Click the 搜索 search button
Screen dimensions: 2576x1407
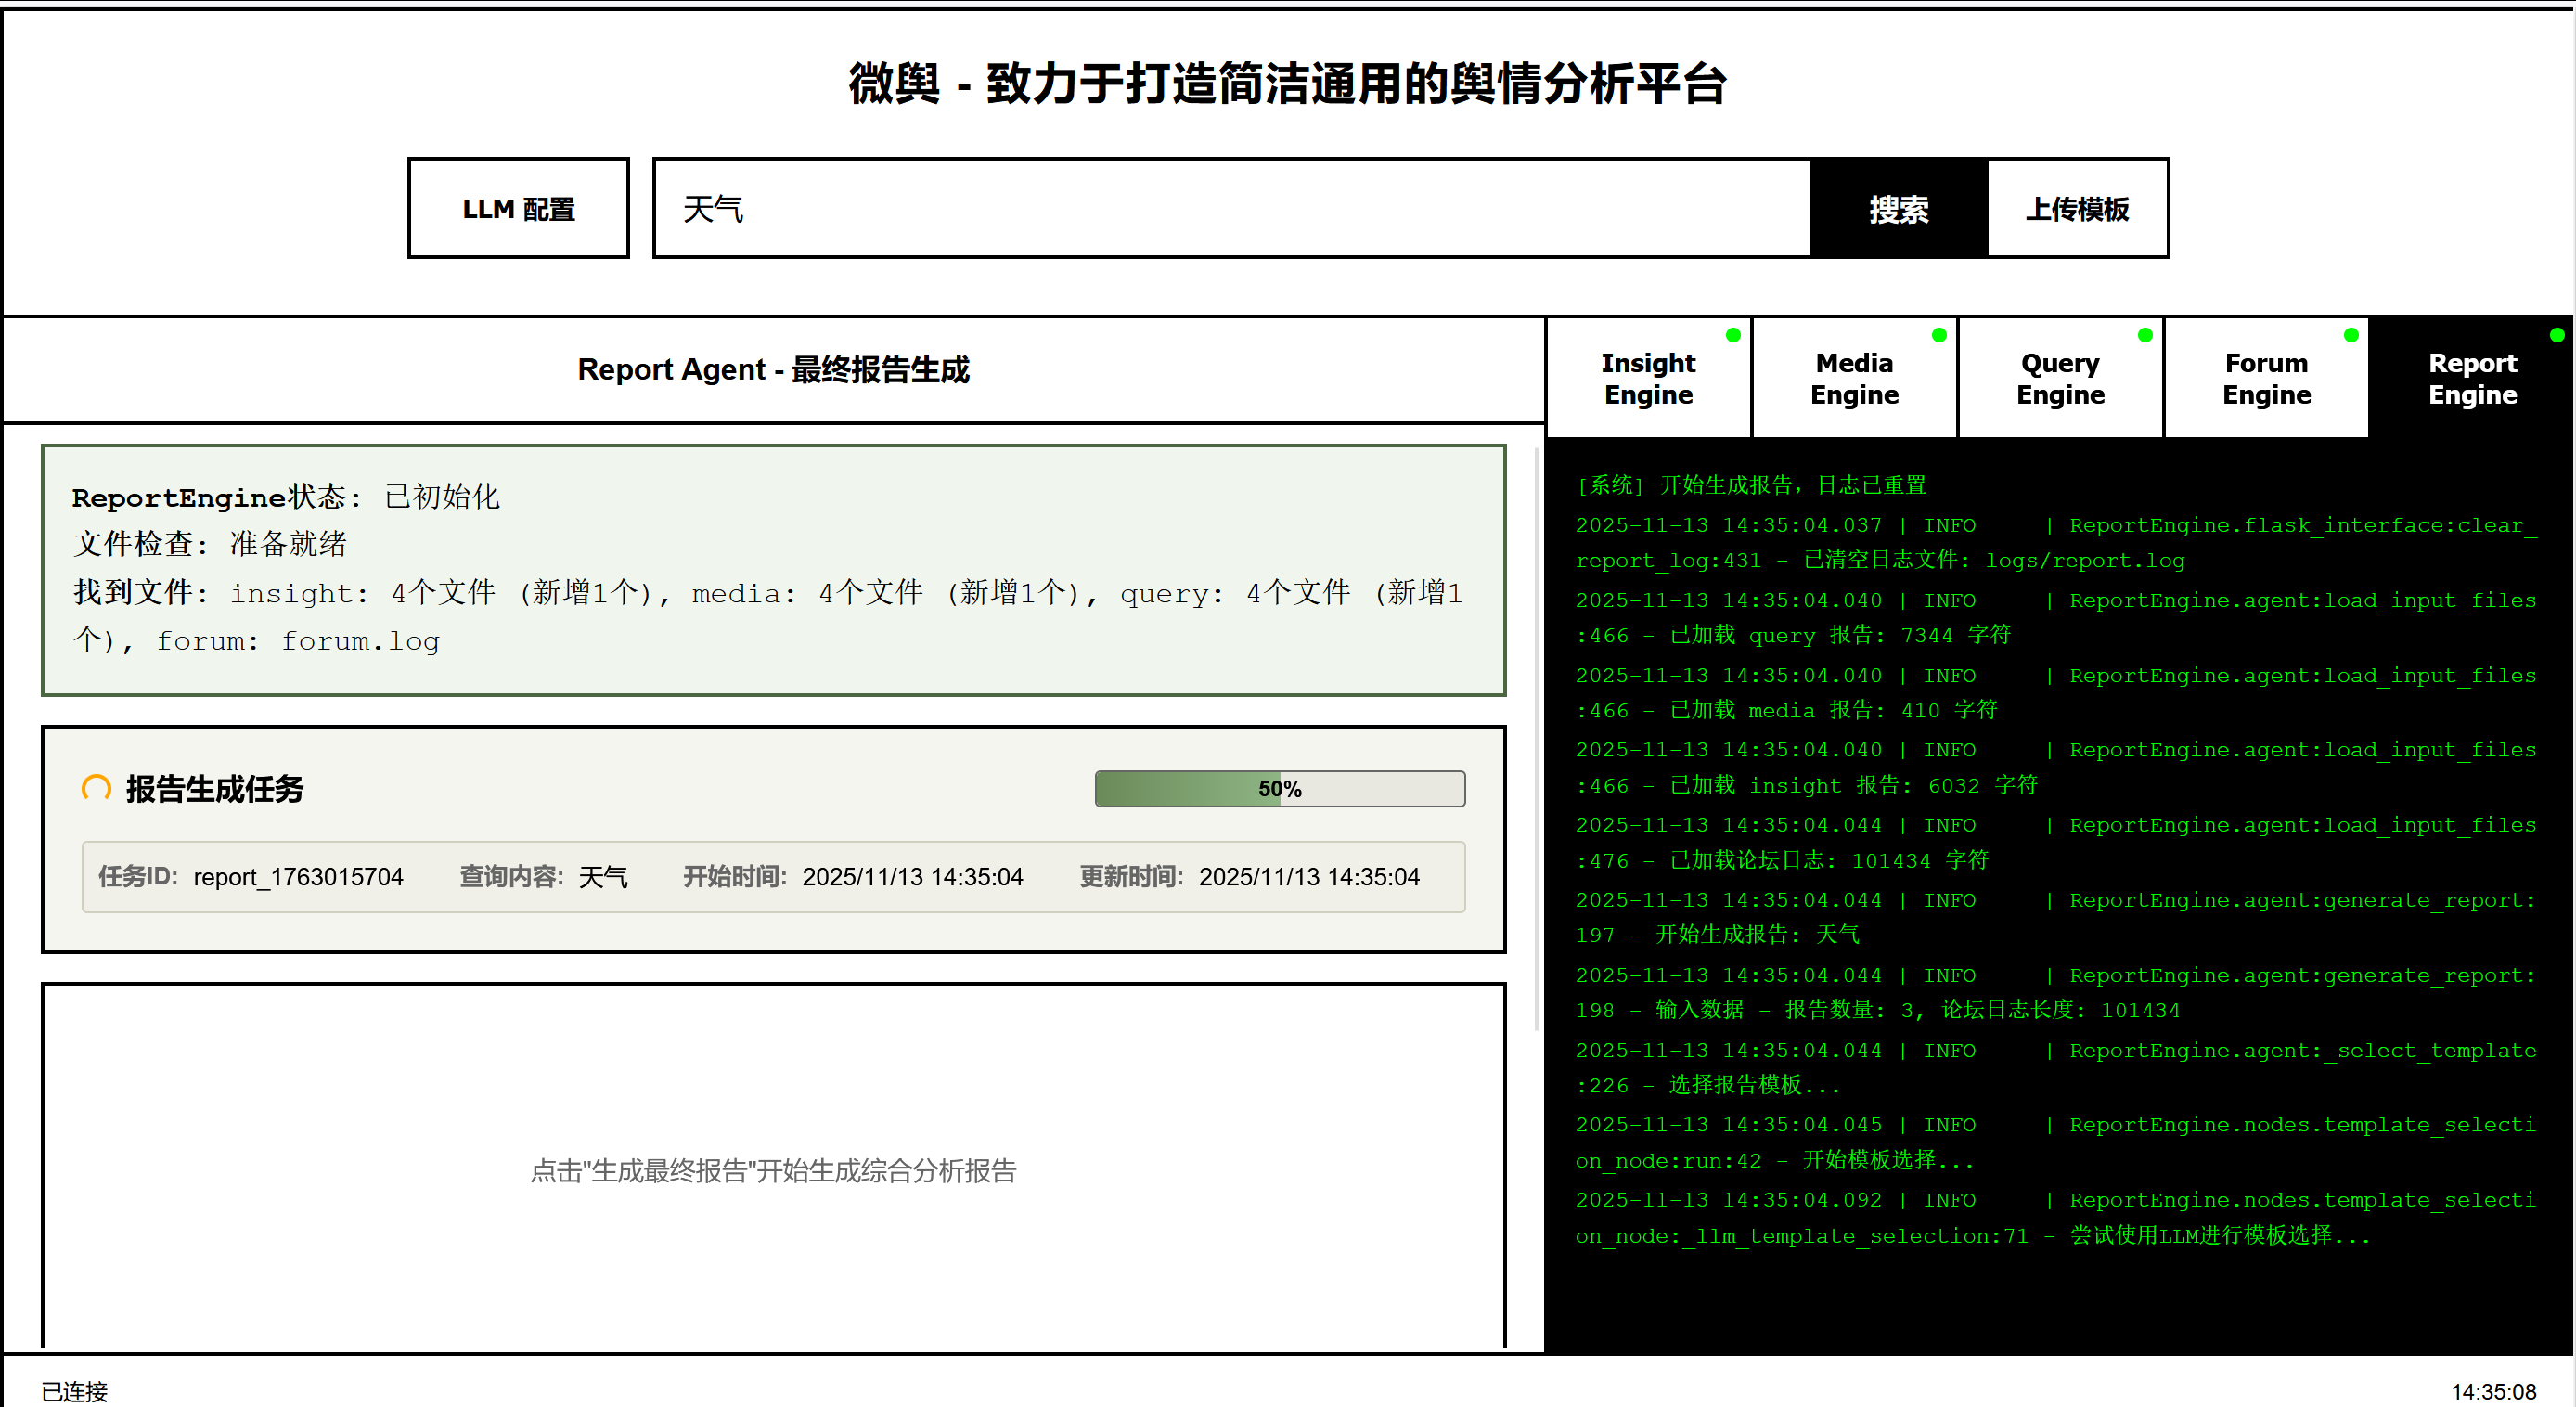pyautogui.click(x=1898, y=208)
